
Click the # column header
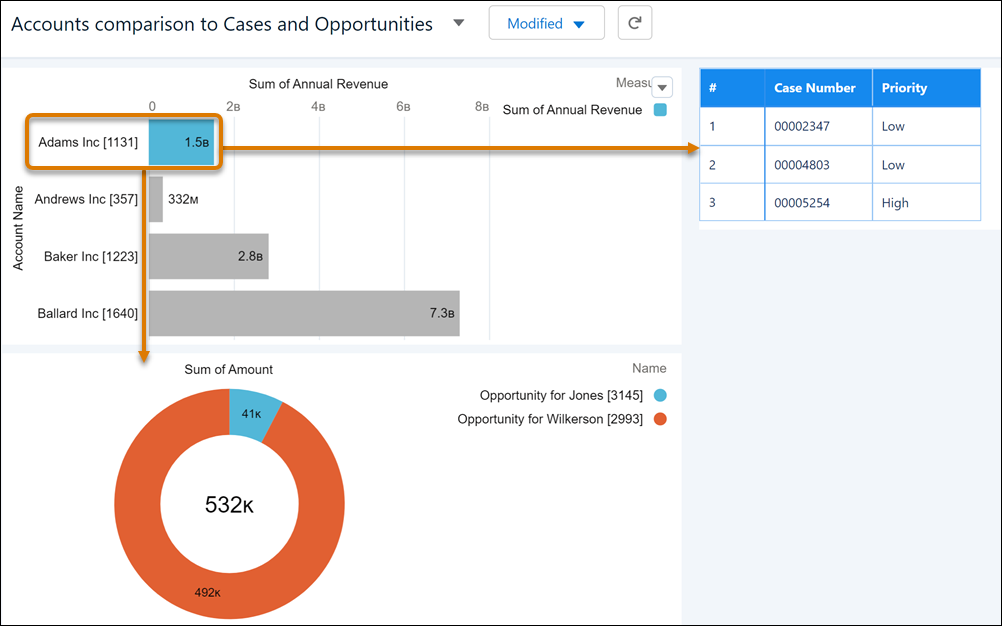coord(732,88)
